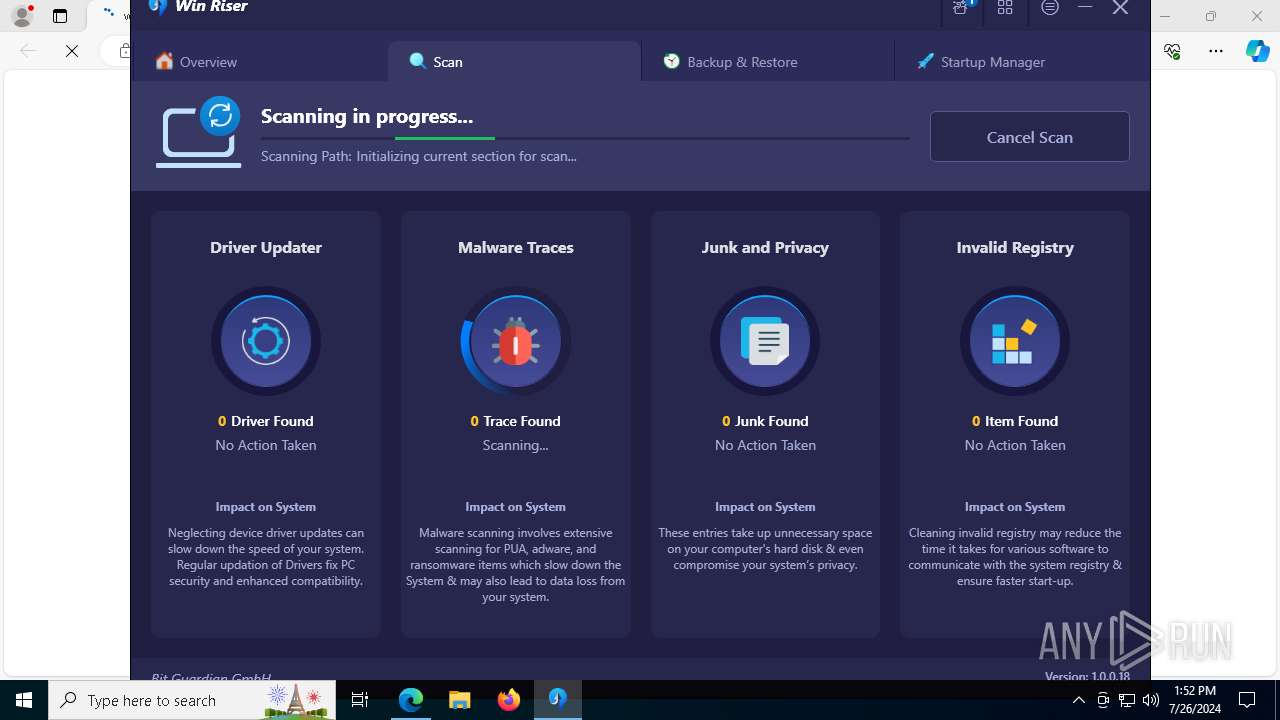Open Edge Browser essentials icon
This screenshot has height=720, width=1280.
[x=1173, y=51]
